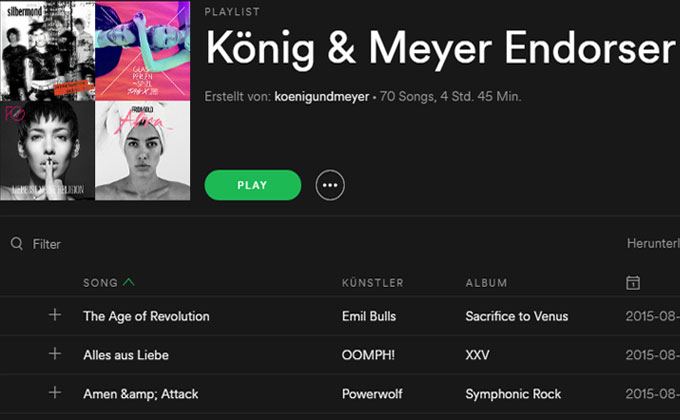Toggle sort direction via SONG header arrow

click(x=129, y=282)
